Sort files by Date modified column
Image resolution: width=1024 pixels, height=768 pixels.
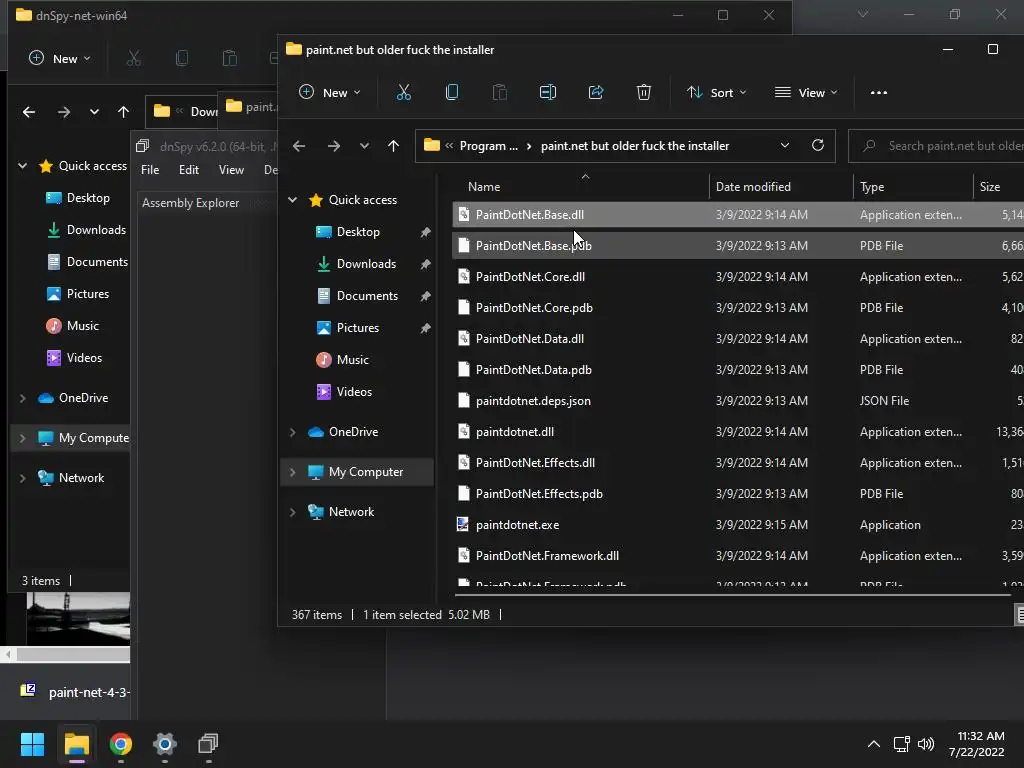point(753,187)
